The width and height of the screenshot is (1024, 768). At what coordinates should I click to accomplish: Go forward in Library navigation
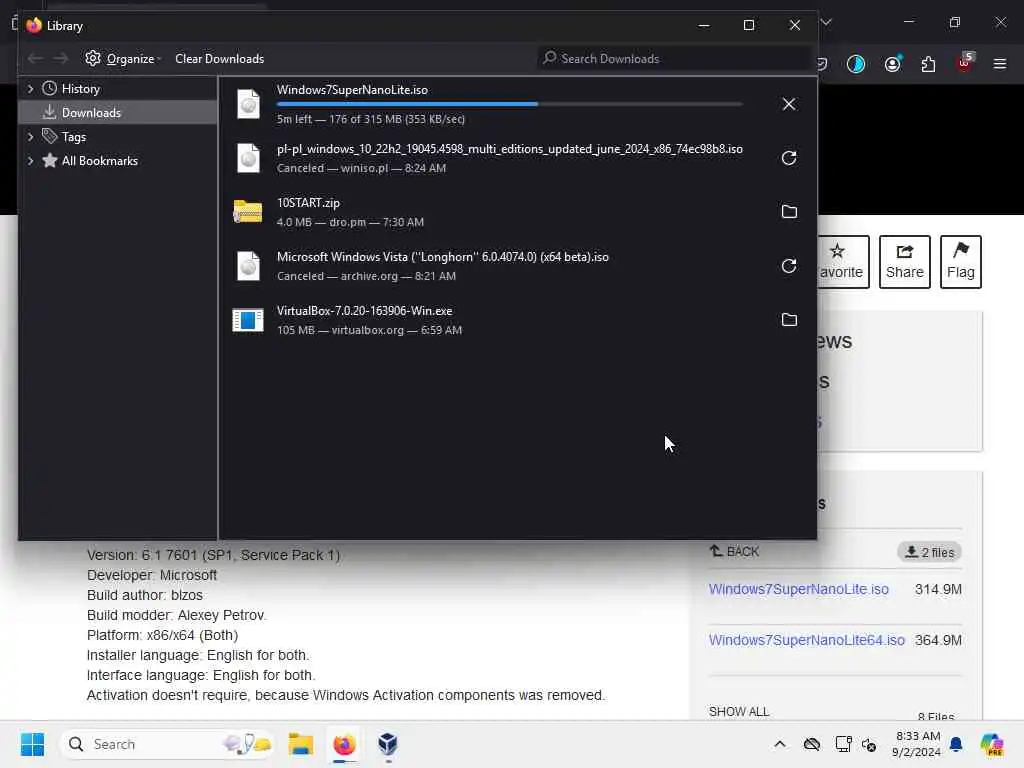click(x=61, y=59)
